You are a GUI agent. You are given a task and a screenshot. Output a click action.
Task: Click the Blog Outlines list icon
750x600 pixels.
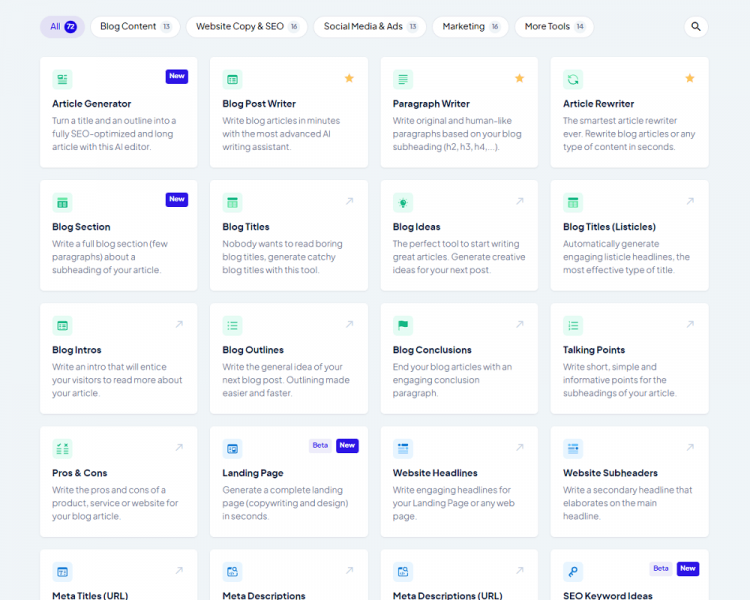[x=232, y=326]
